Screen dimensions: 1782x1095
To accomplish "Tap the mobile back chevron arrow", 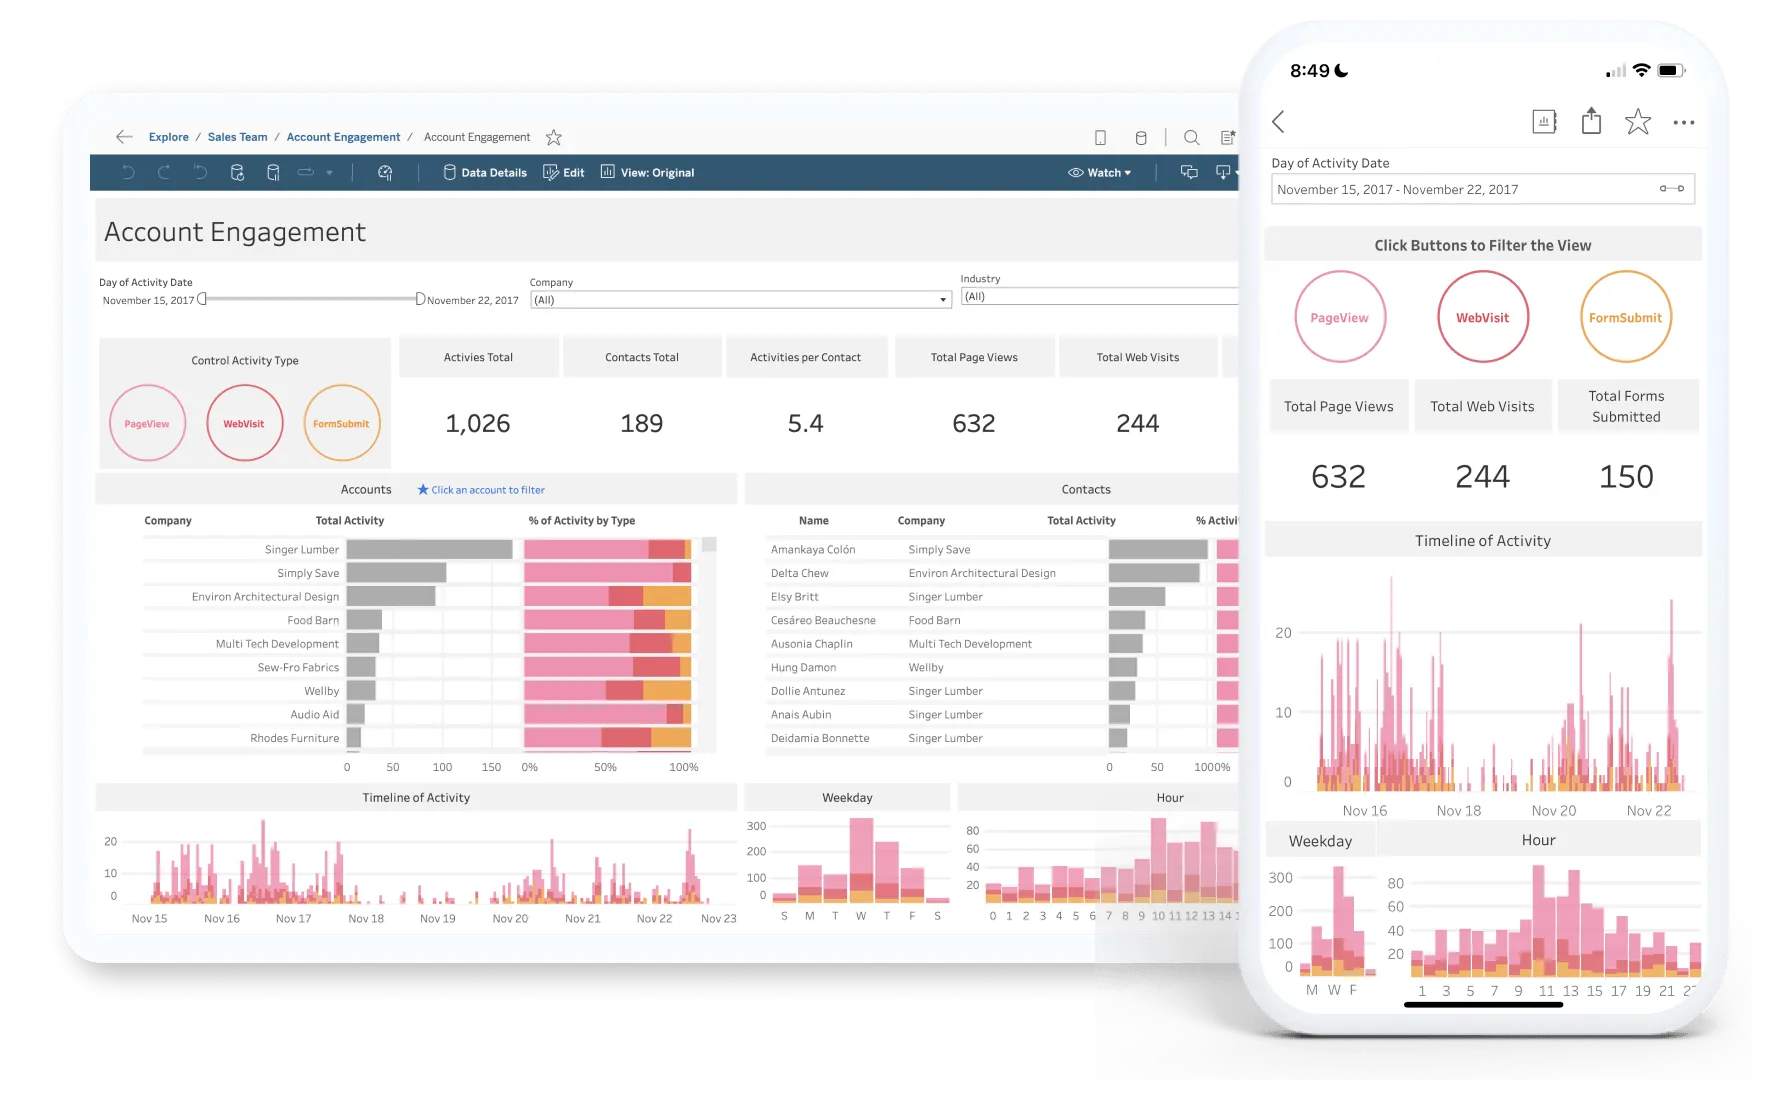I will 1278,122.
